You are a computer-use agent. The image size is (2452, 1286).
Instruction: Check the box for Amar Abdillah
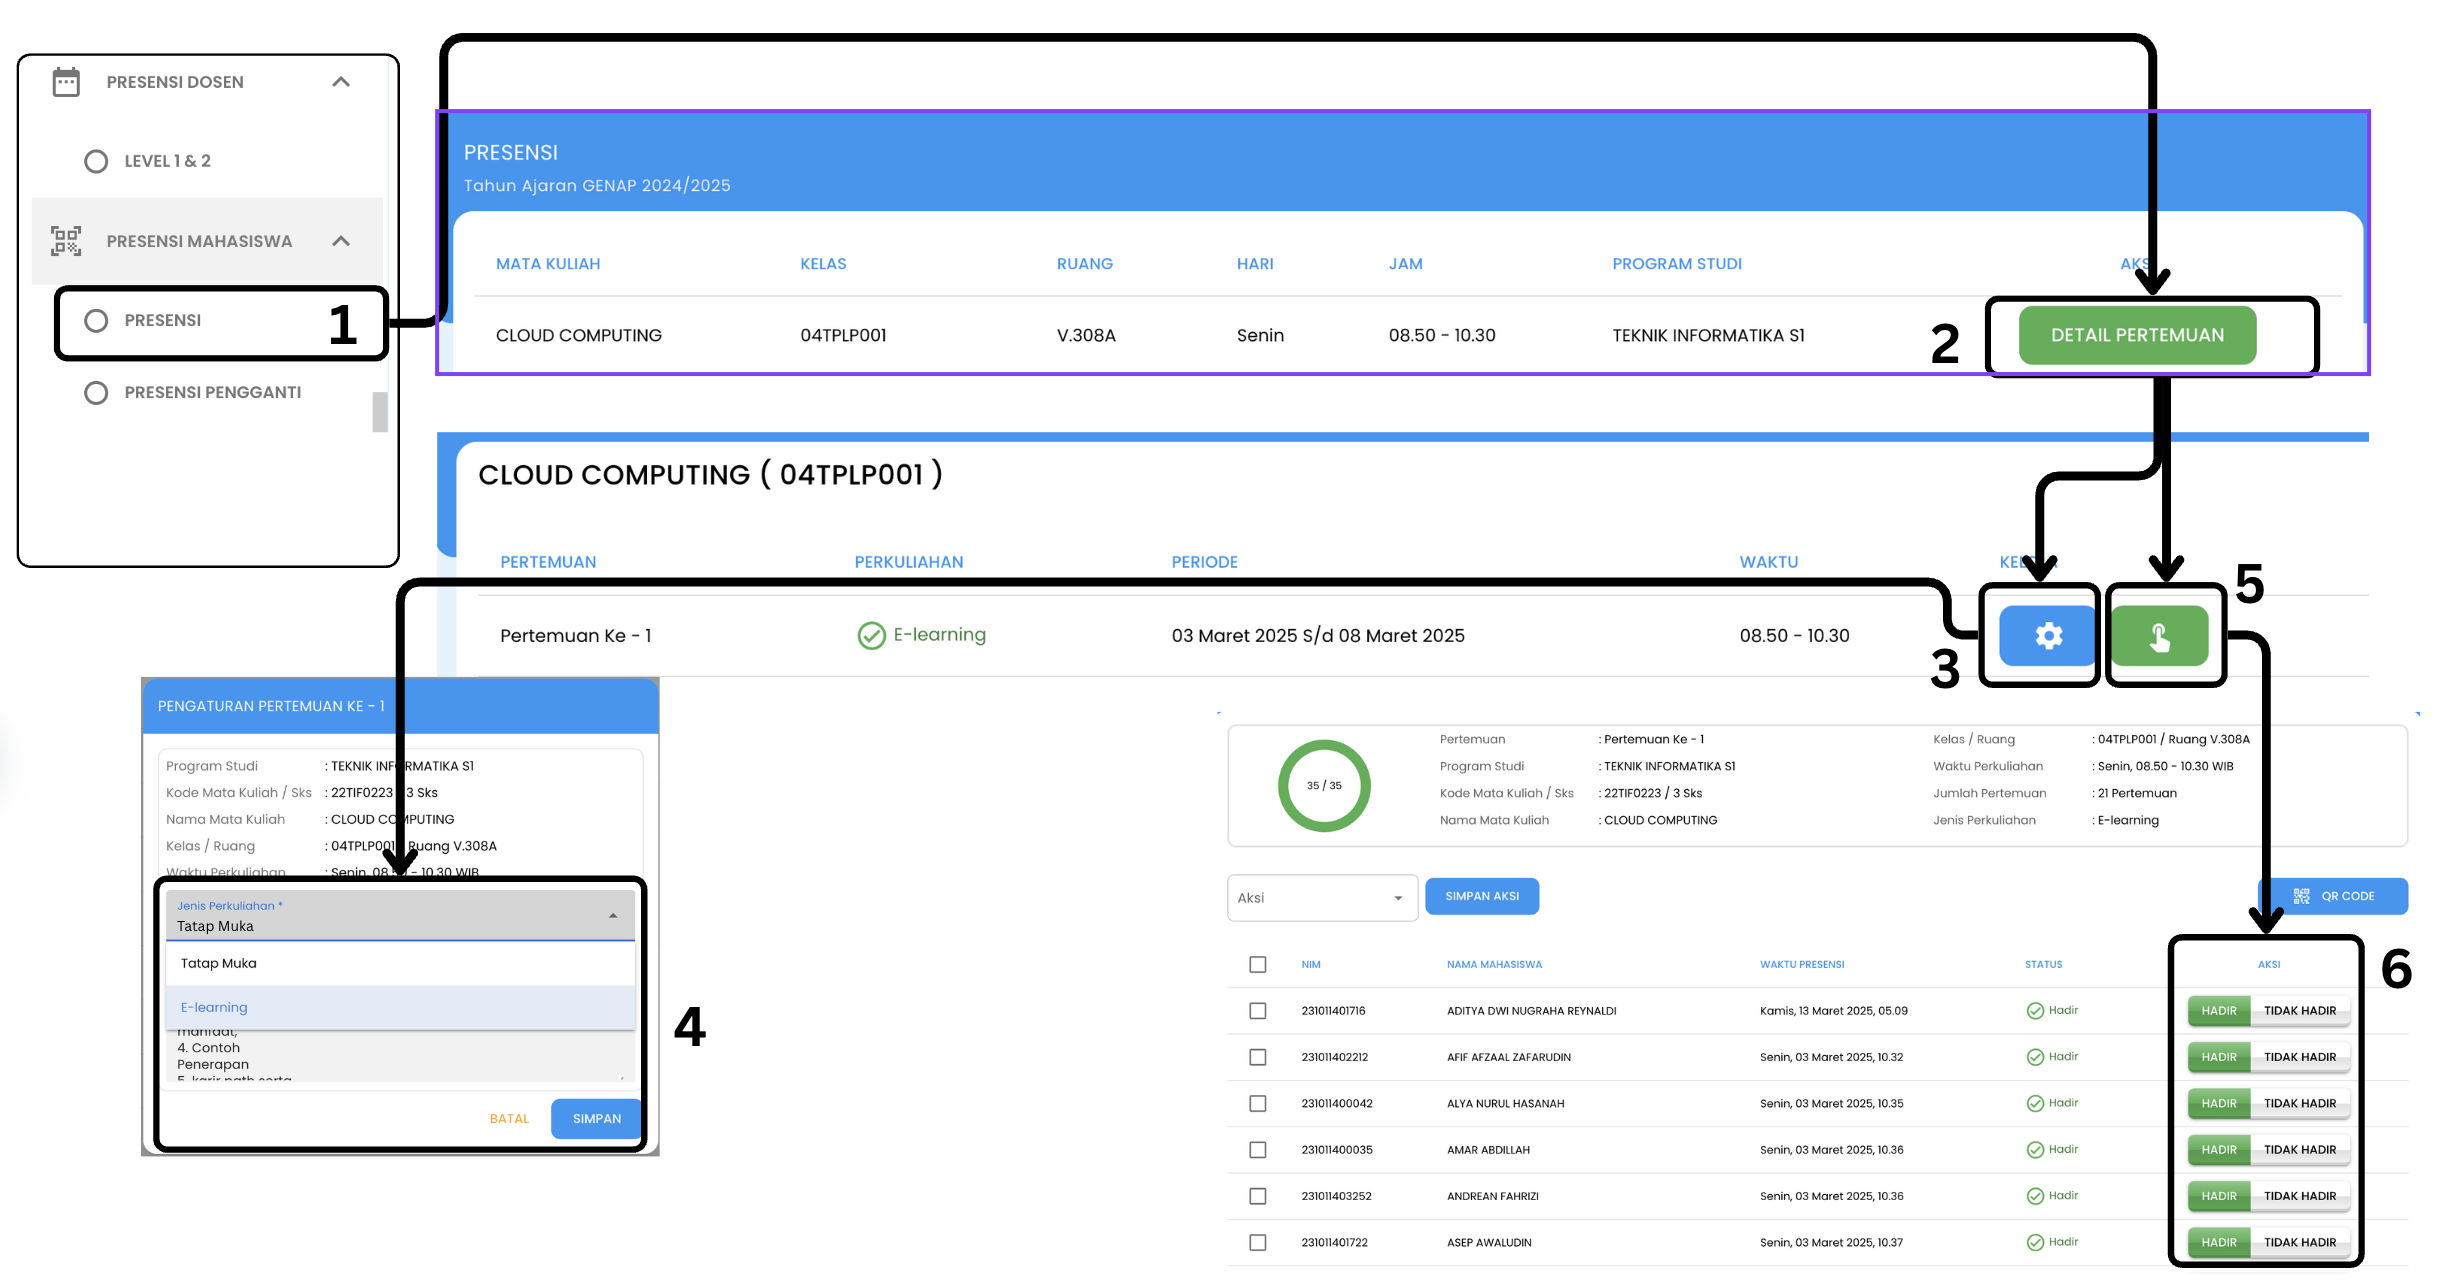pos(1258,1150)
